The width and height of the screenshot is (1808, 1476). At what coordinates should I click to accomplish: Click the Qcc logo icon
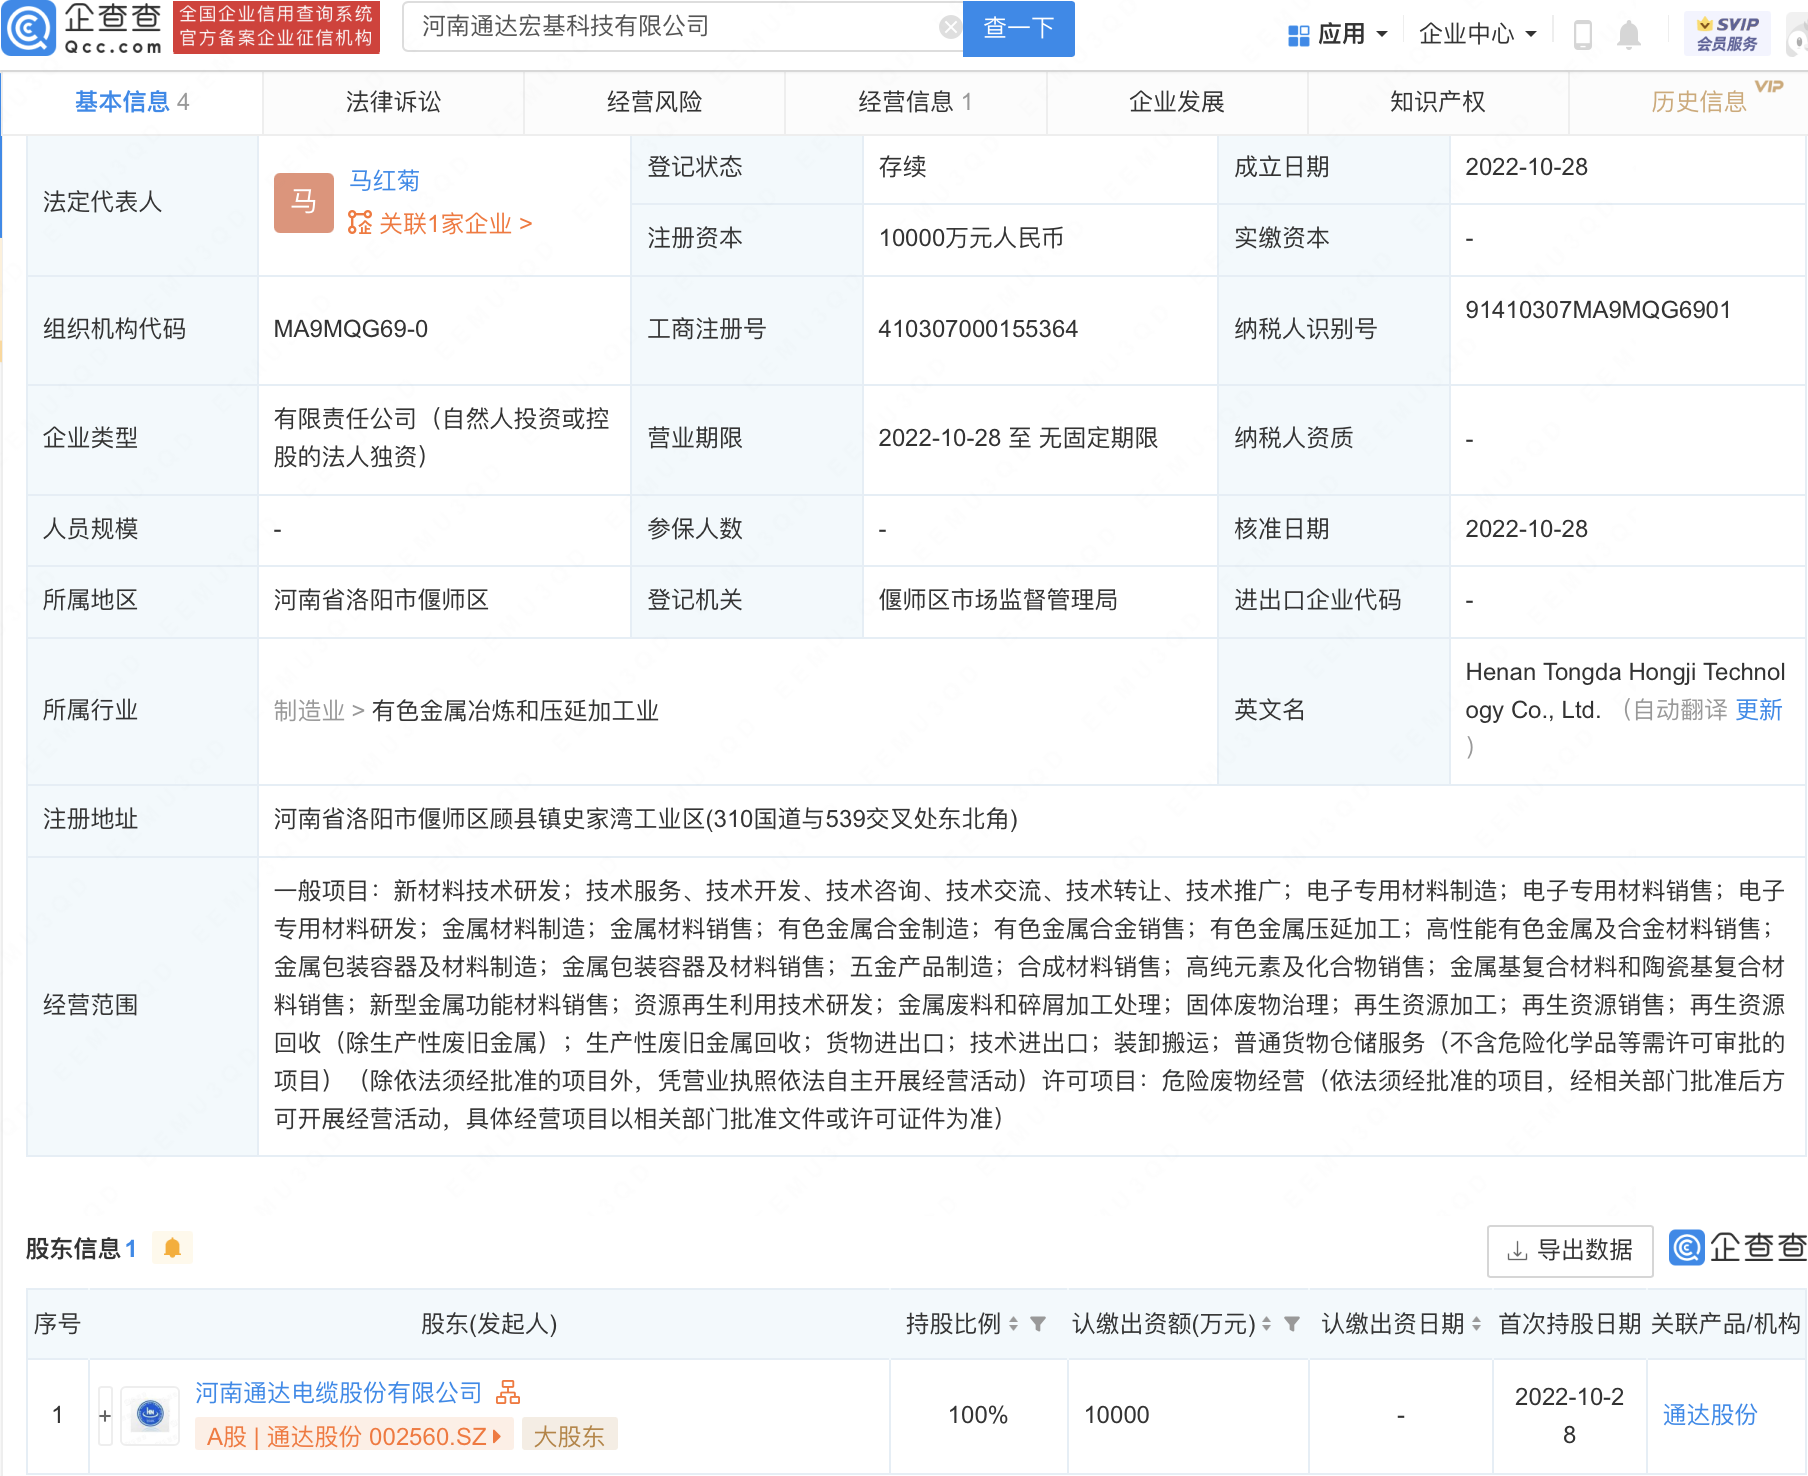tap(28, 28)
